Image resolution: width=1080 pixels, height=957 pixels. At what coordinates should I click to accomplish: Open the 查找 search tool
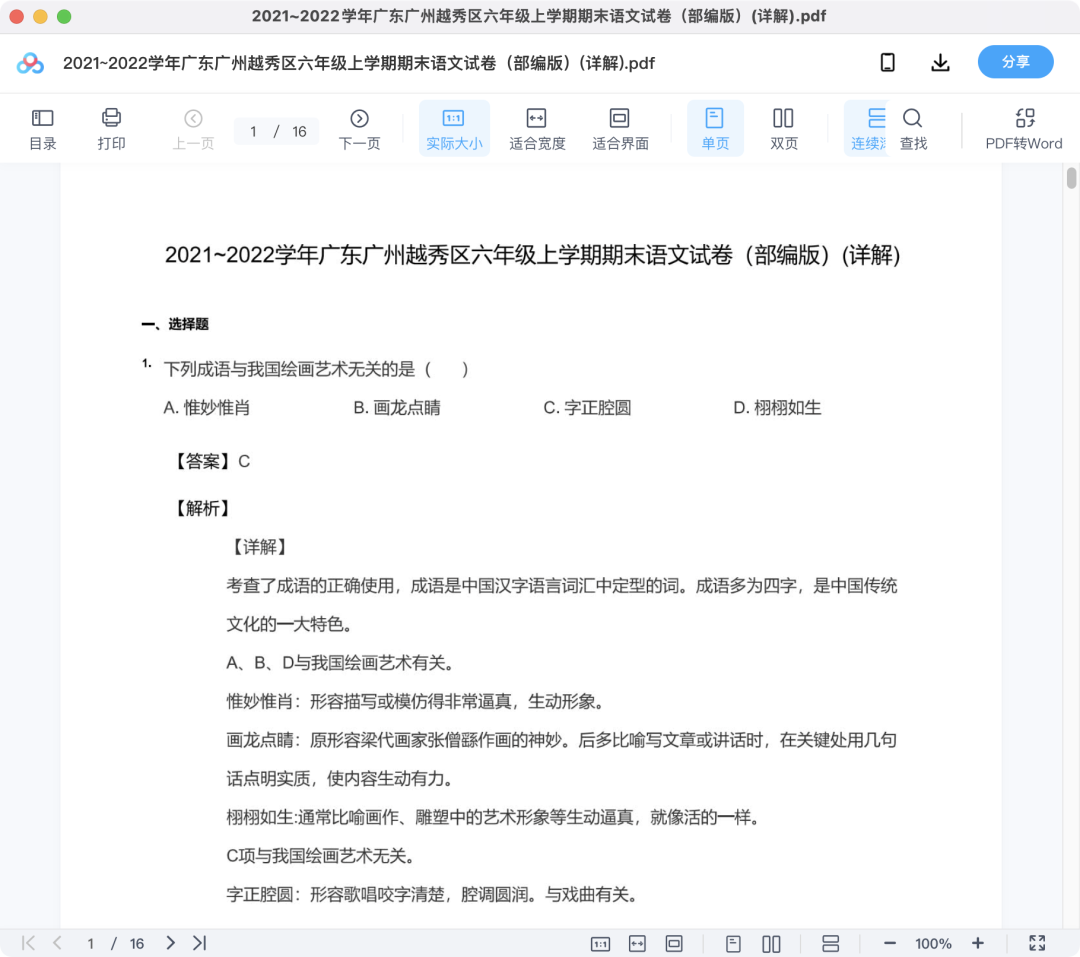[913, 129]
